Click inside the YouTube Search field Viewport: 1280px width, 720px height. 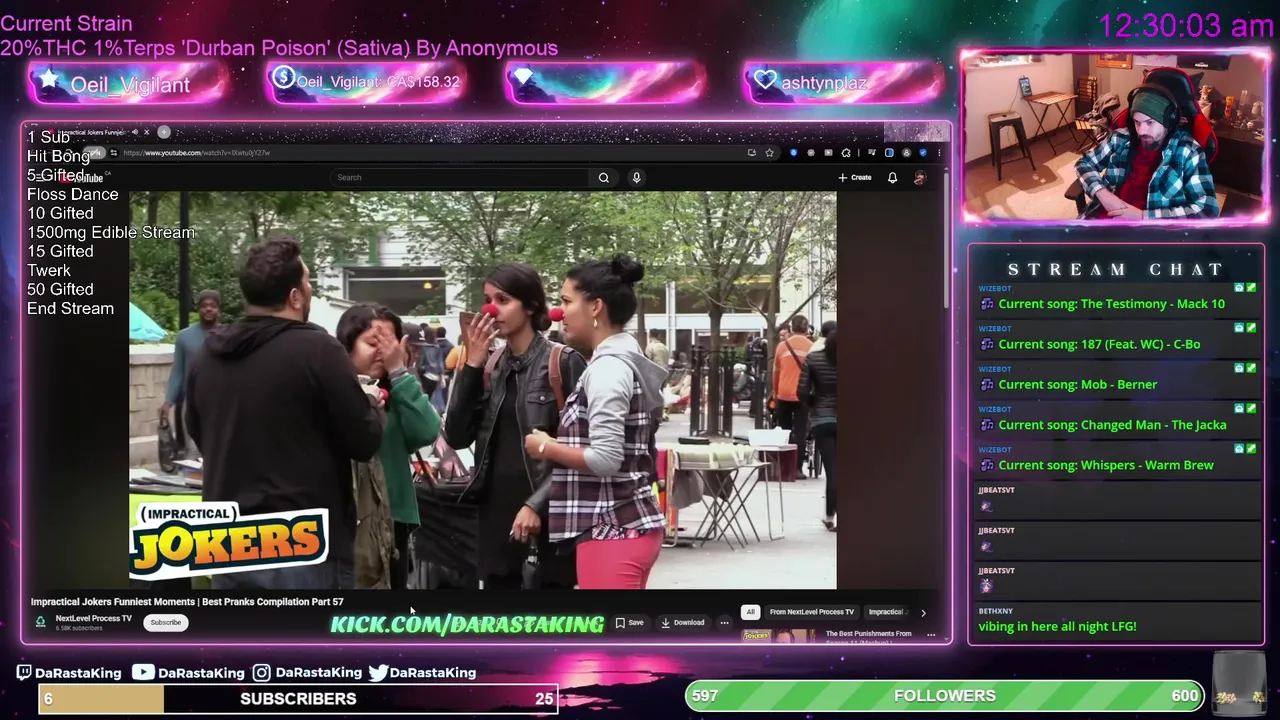460,177
